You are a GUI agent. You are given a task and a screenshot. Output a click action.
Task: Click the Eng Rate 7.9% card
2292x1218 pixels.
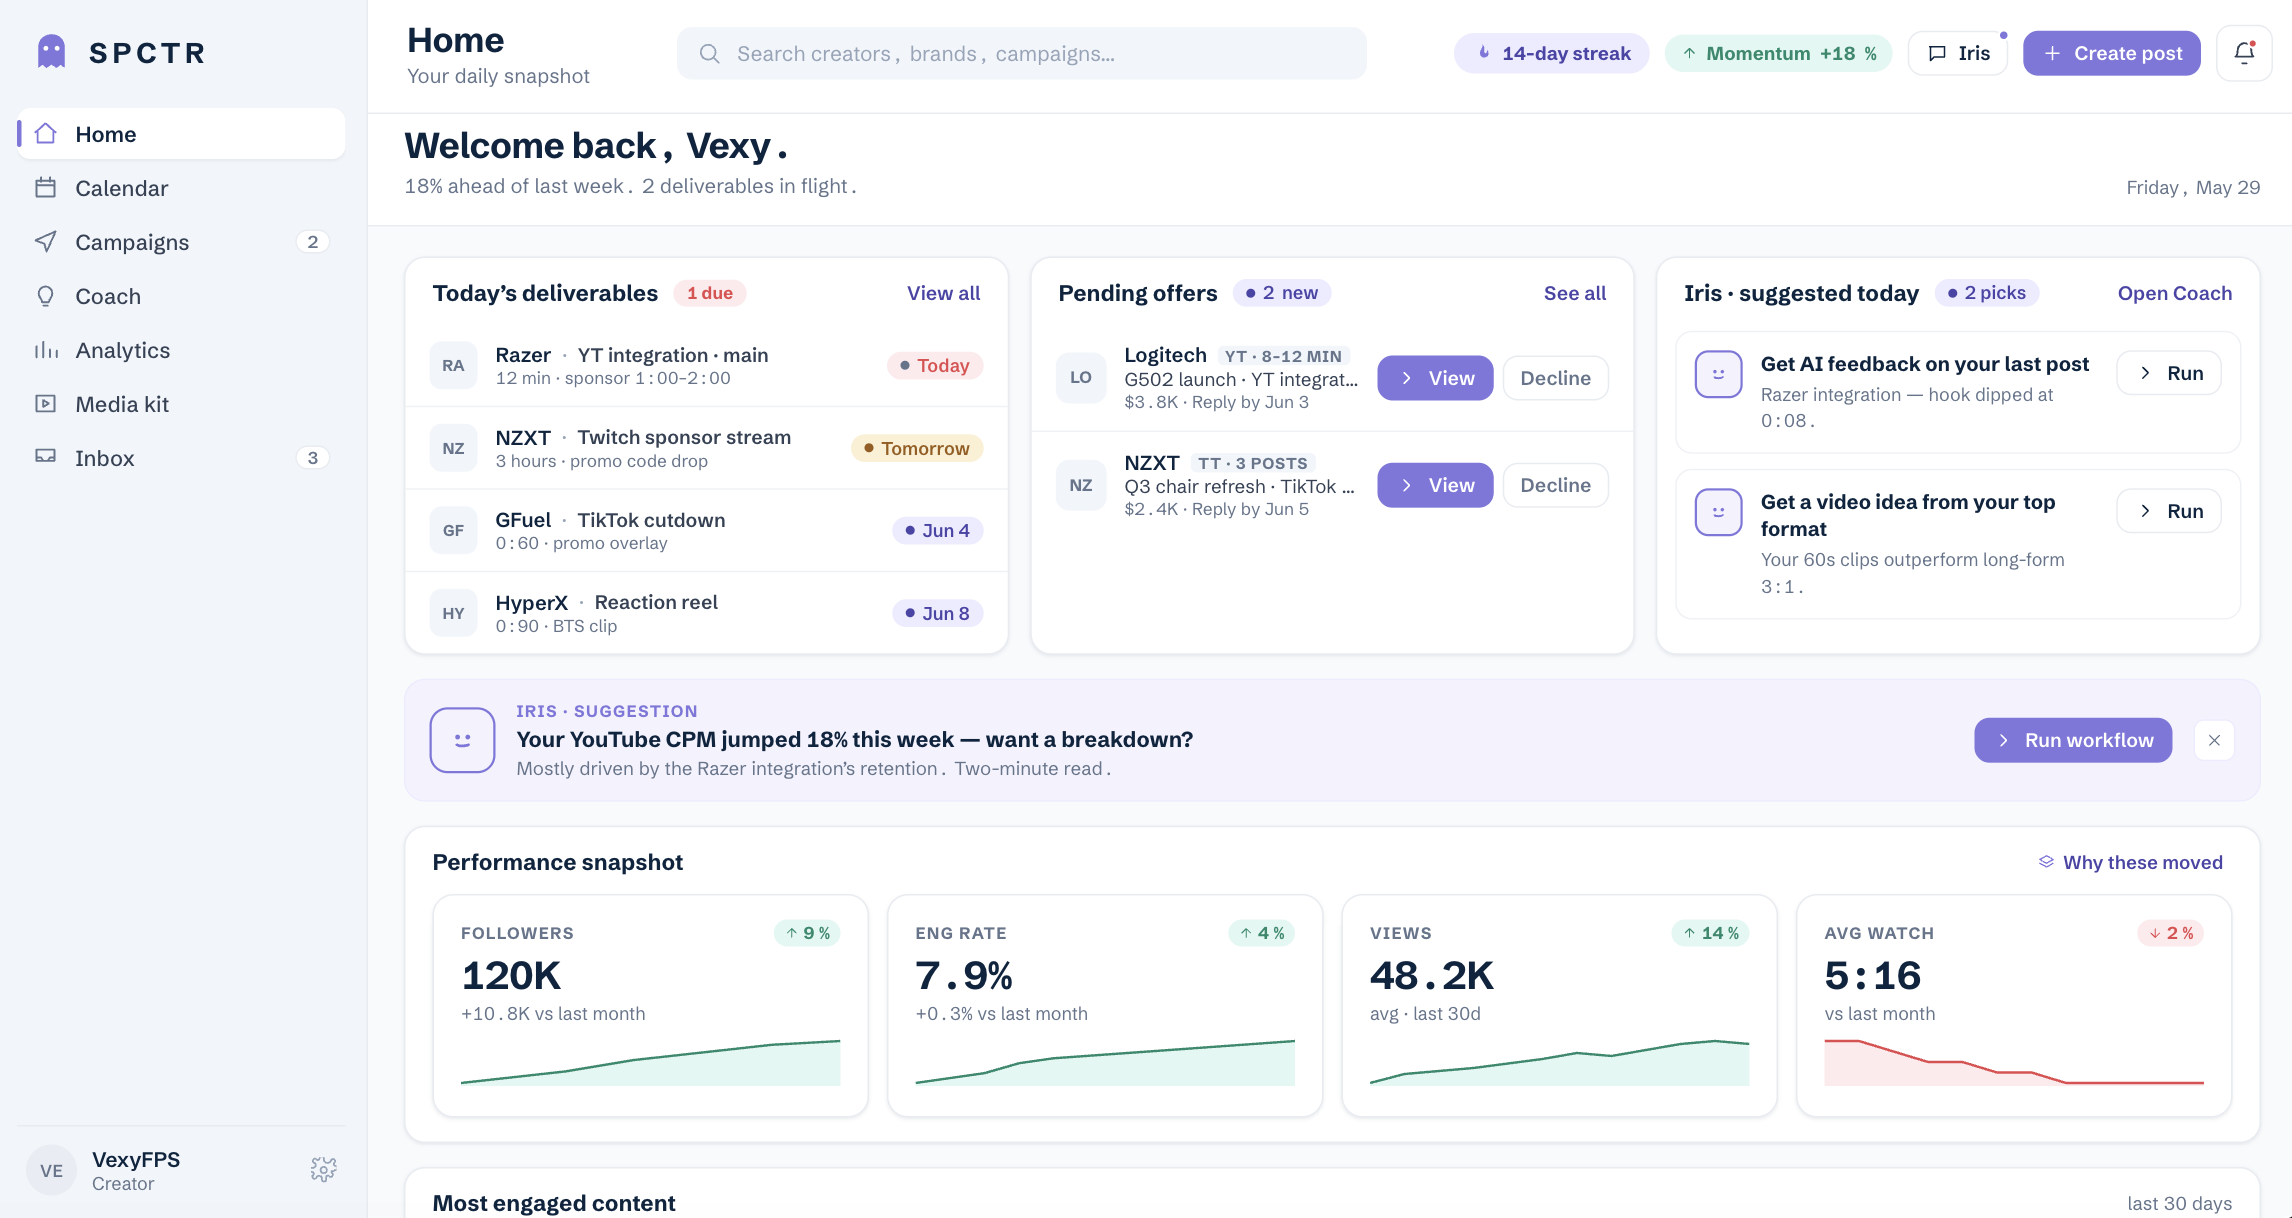click(x=1104, y=1006)
